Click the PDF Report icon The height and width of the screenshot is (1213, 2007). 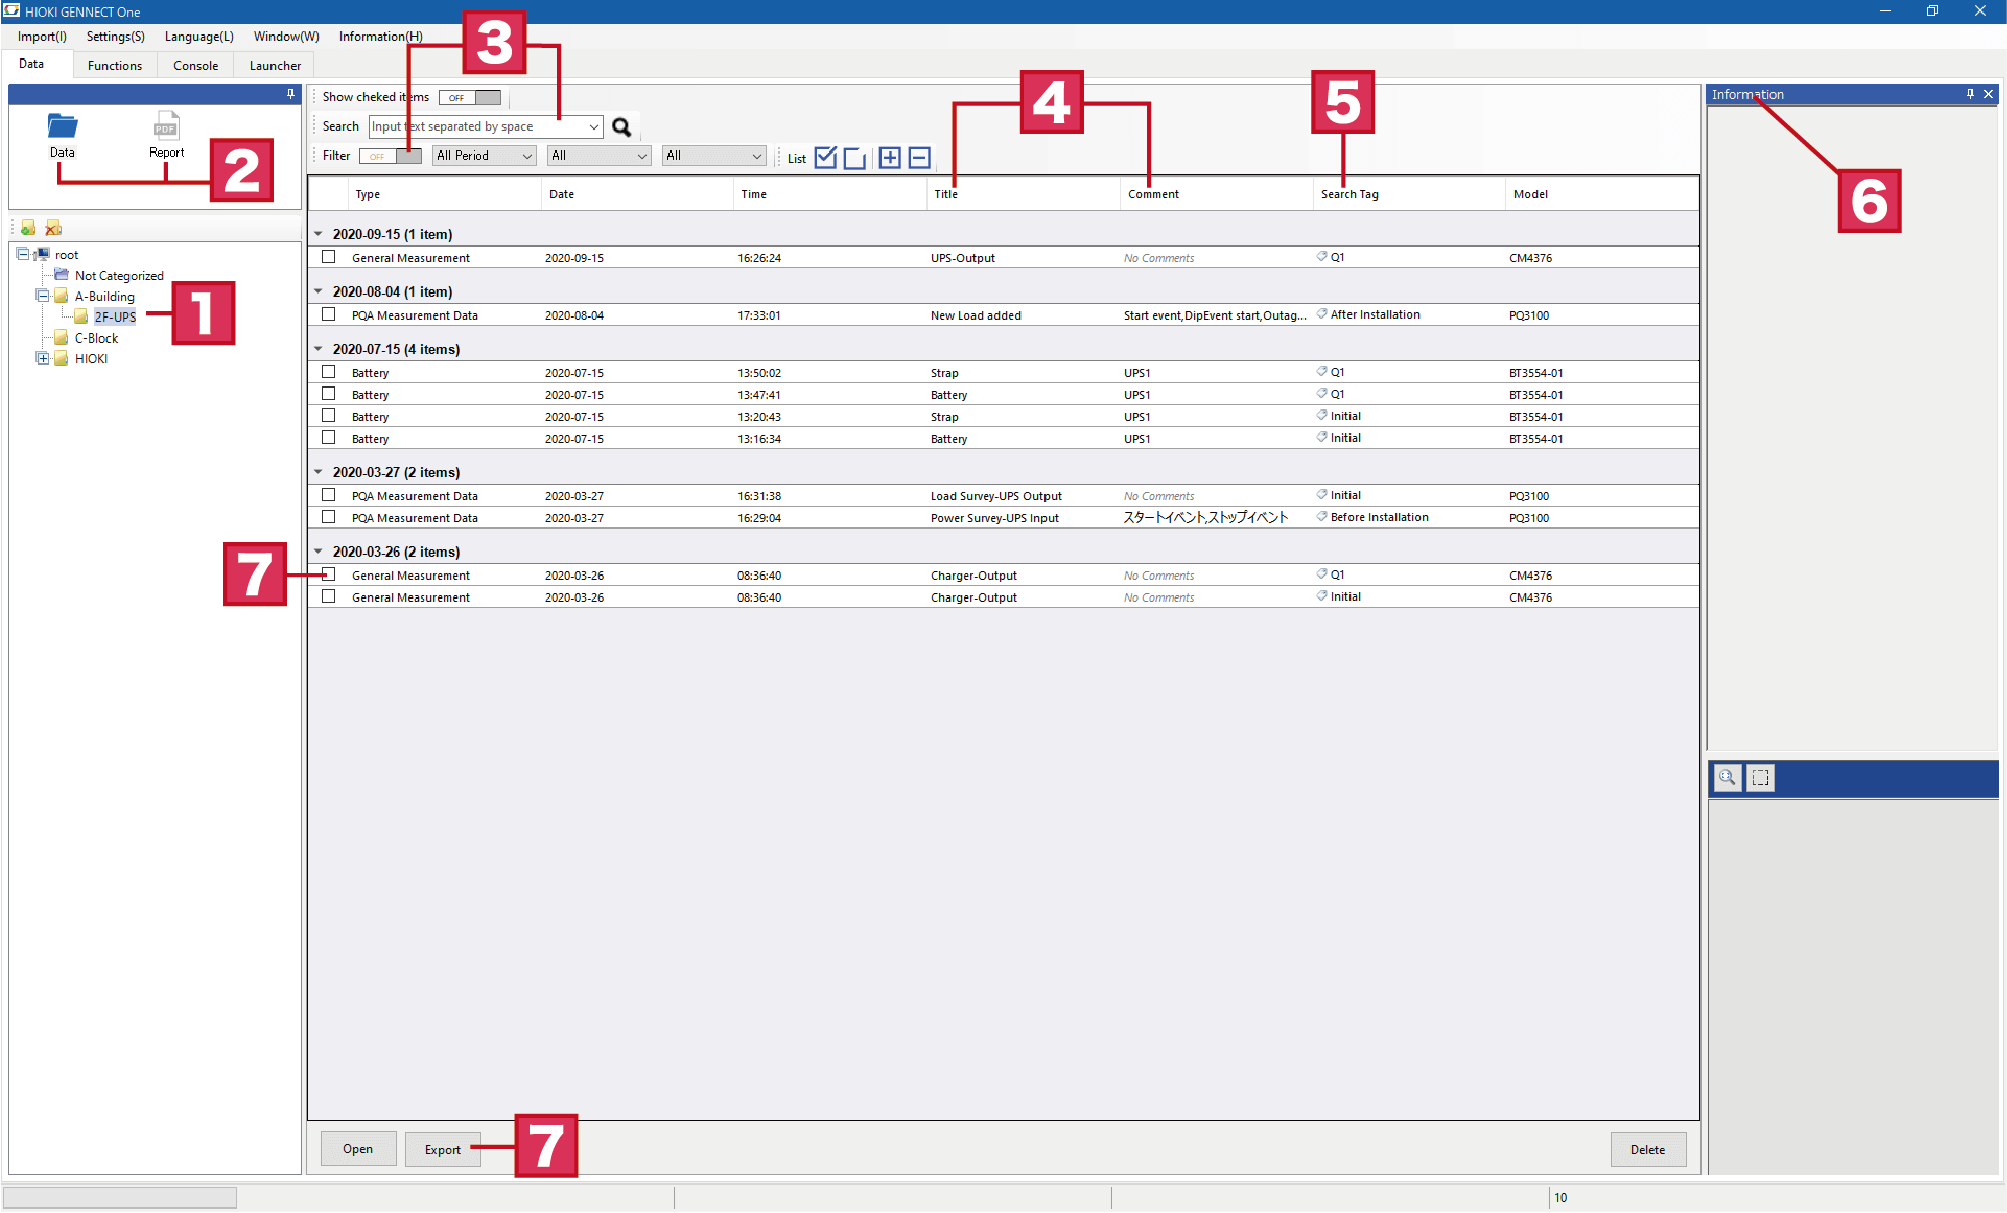point(166,127)
